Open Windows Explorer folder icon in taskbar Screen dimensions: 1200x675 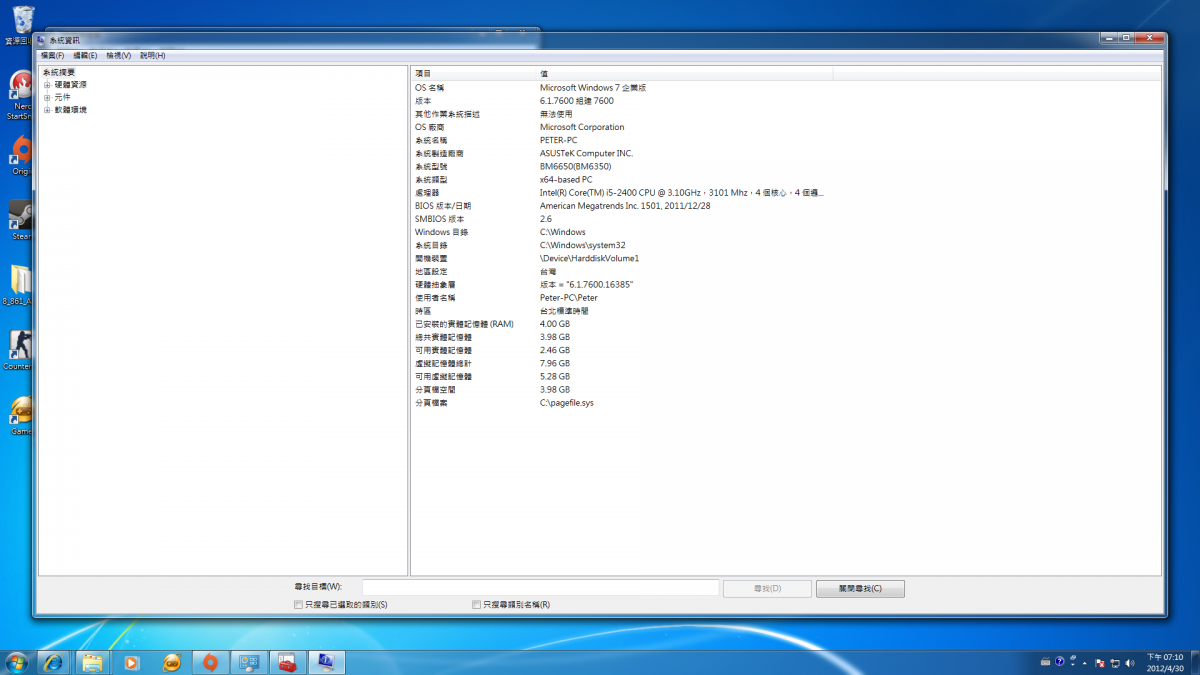pyautogui.click(x=91, y=662)
